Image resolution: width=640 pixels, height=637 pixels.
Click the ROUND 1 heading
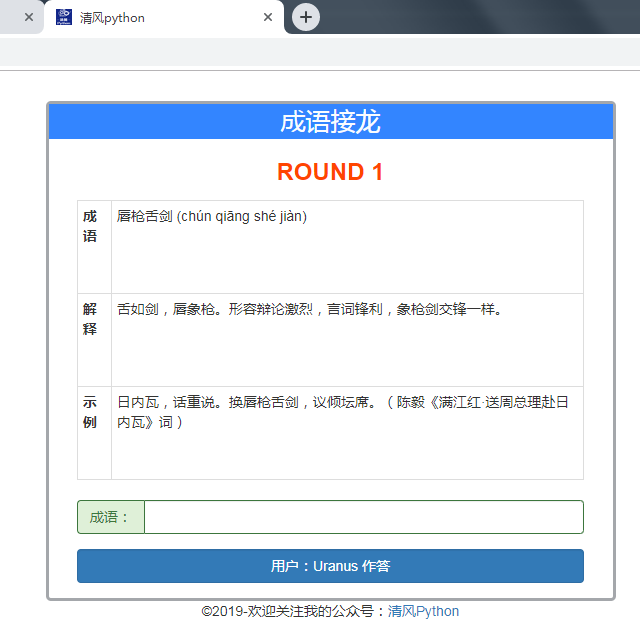click(x=330, y=171)
